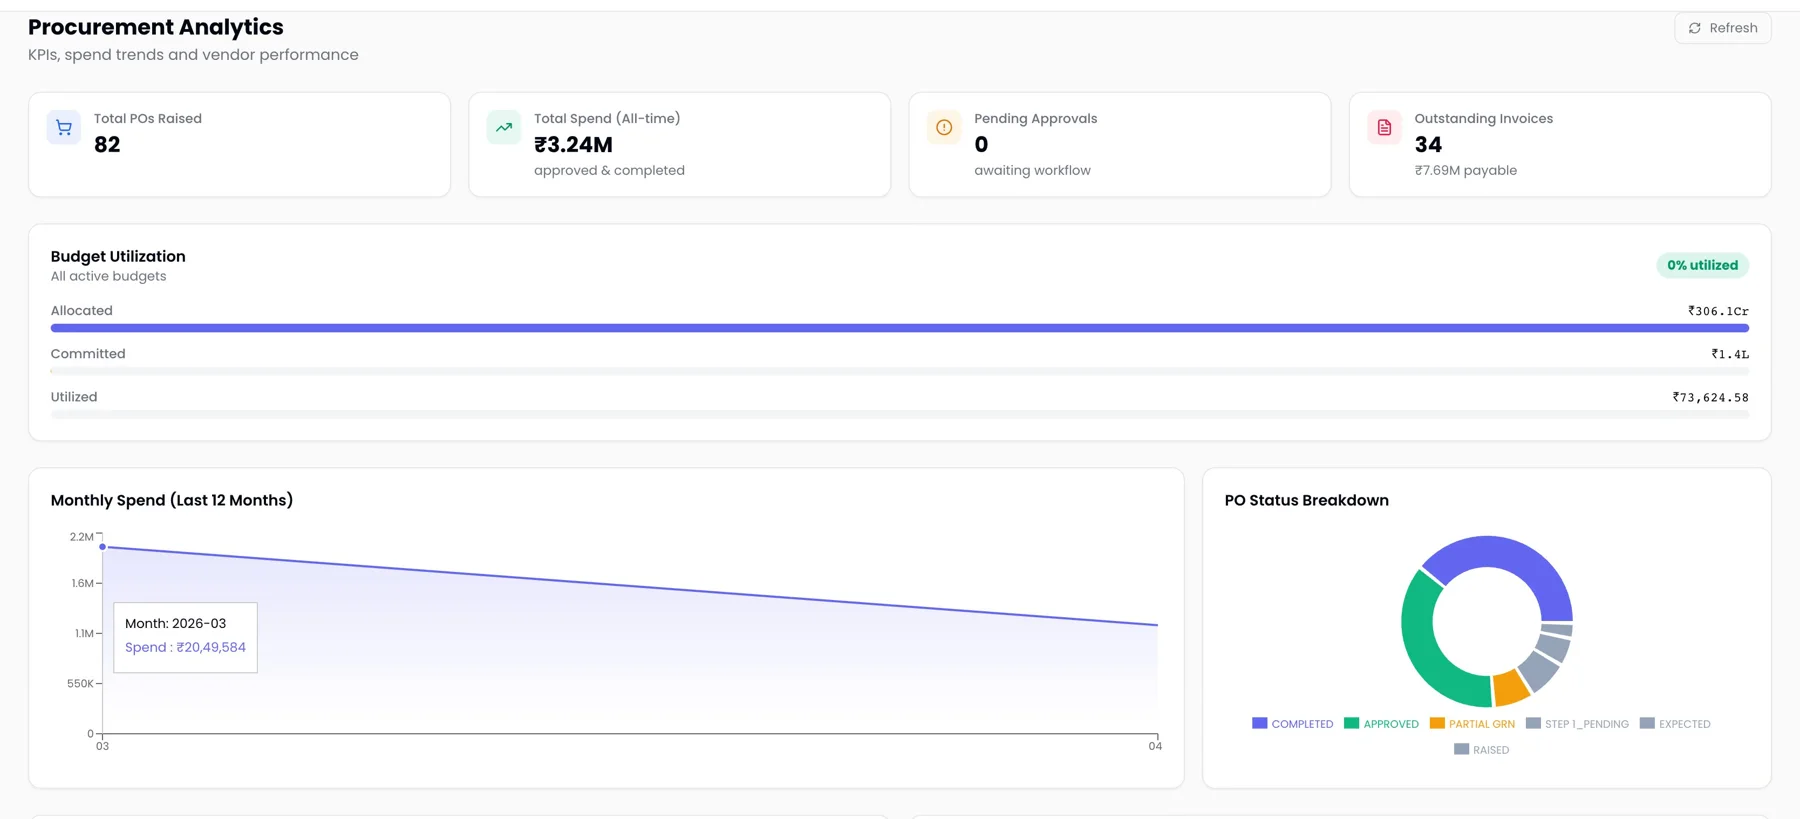The image size is (1800, 819).
Task: Click the trending arrow icon beside Total Spend
Action: [x=504, y=128]
